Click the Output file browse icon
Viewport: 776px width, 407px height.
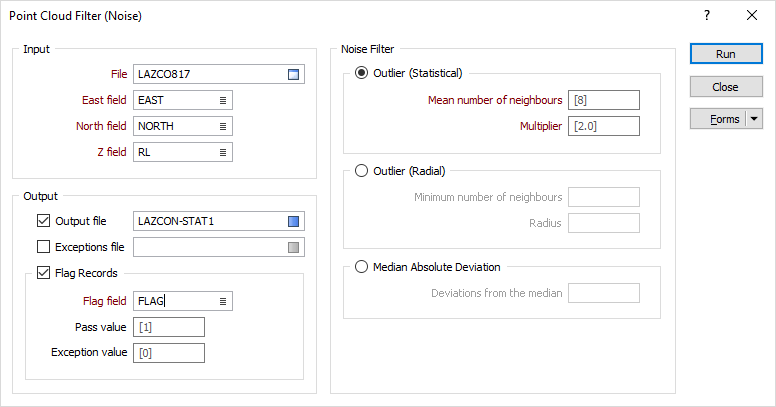293,221
